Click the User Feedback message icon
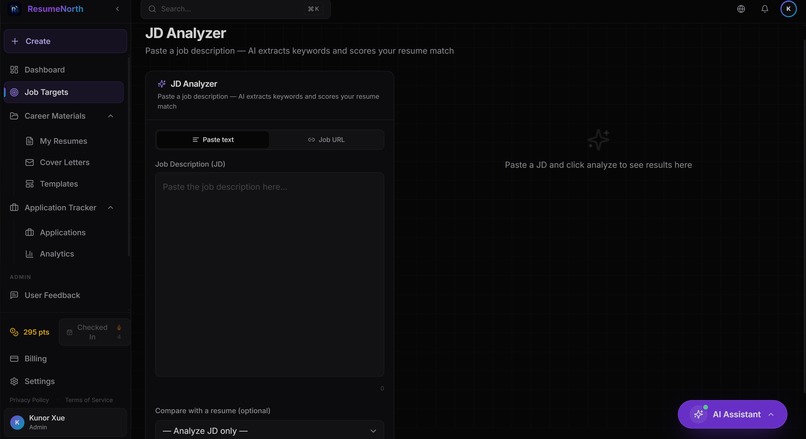Screen dimensions: 806x439 click(14, 295)
